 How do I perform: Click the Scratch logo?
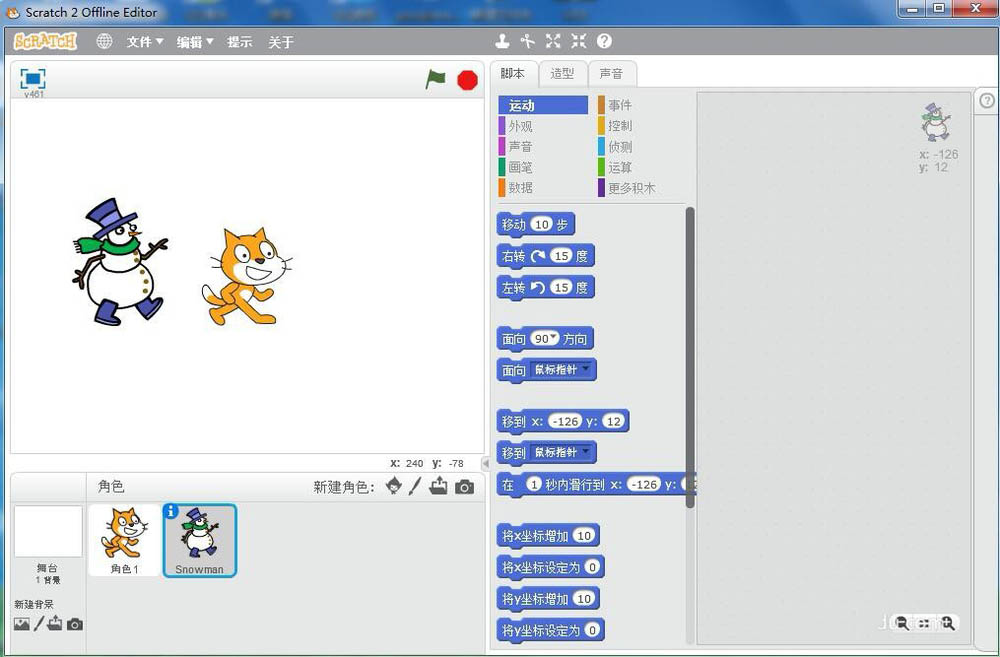click(45, 41)
